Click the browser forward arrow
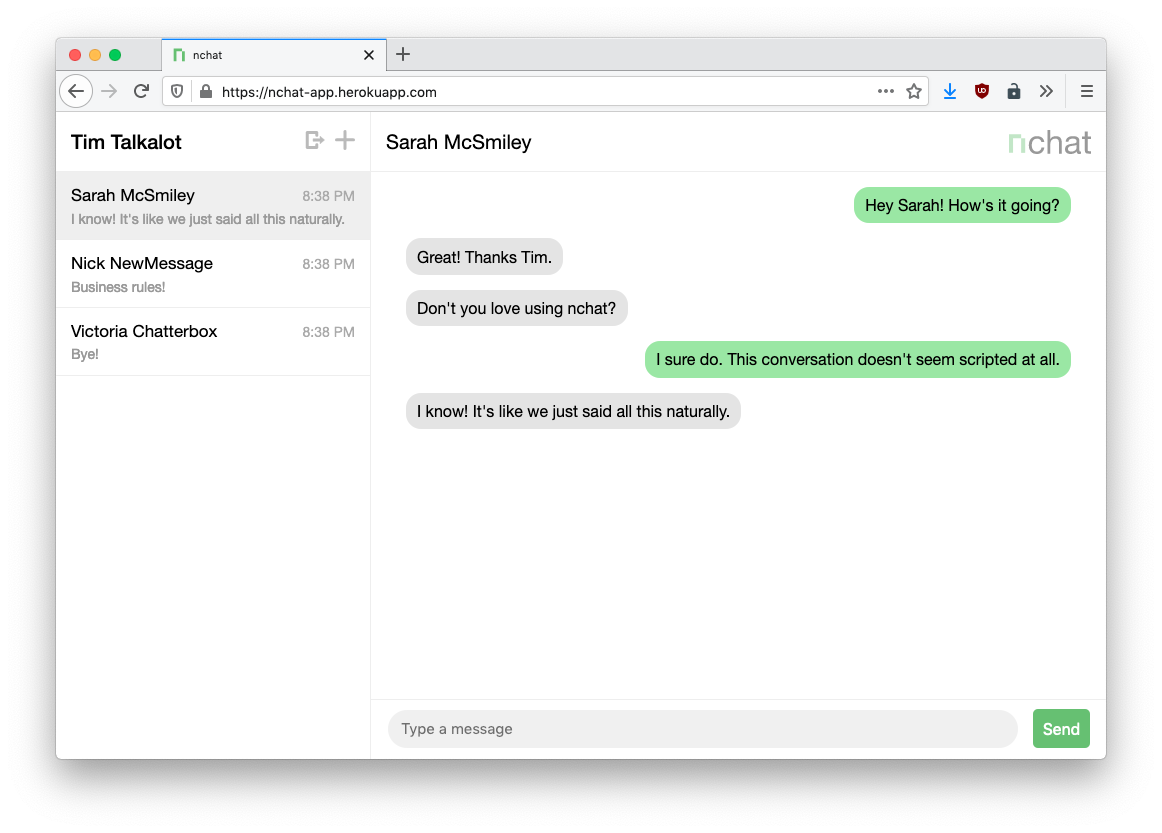 (109, 91)
